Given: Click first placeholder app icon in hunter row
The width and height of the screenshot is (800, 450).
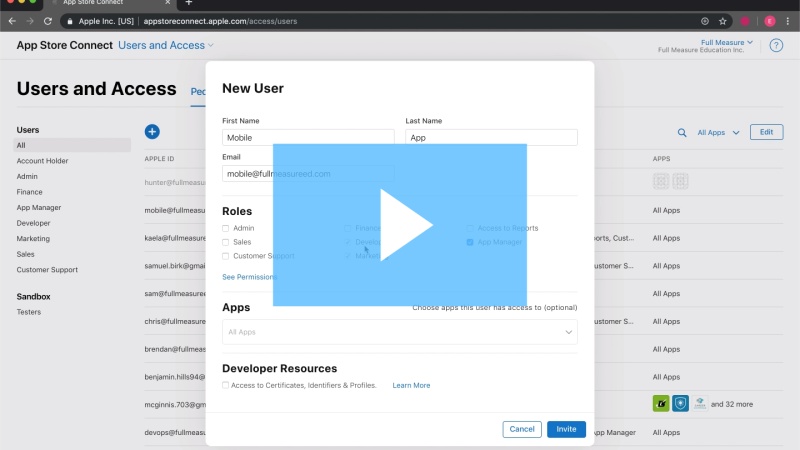Looking at the screenshot, I should pos(661,181).
